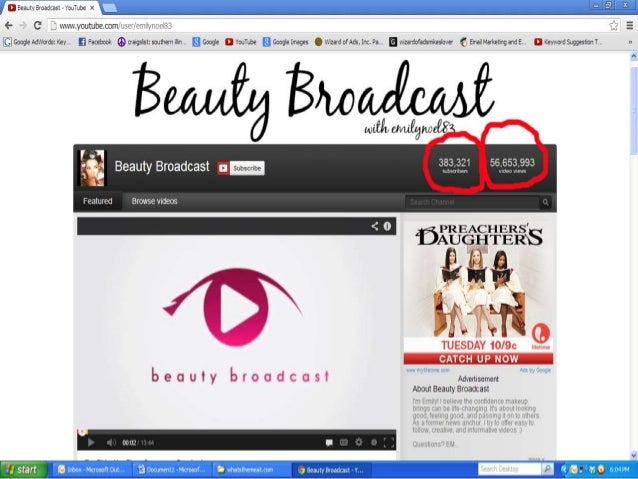This screenshot has width=638, height=479.
Task: Go back using the browser back arrow
Action: (x=9, y=26)
